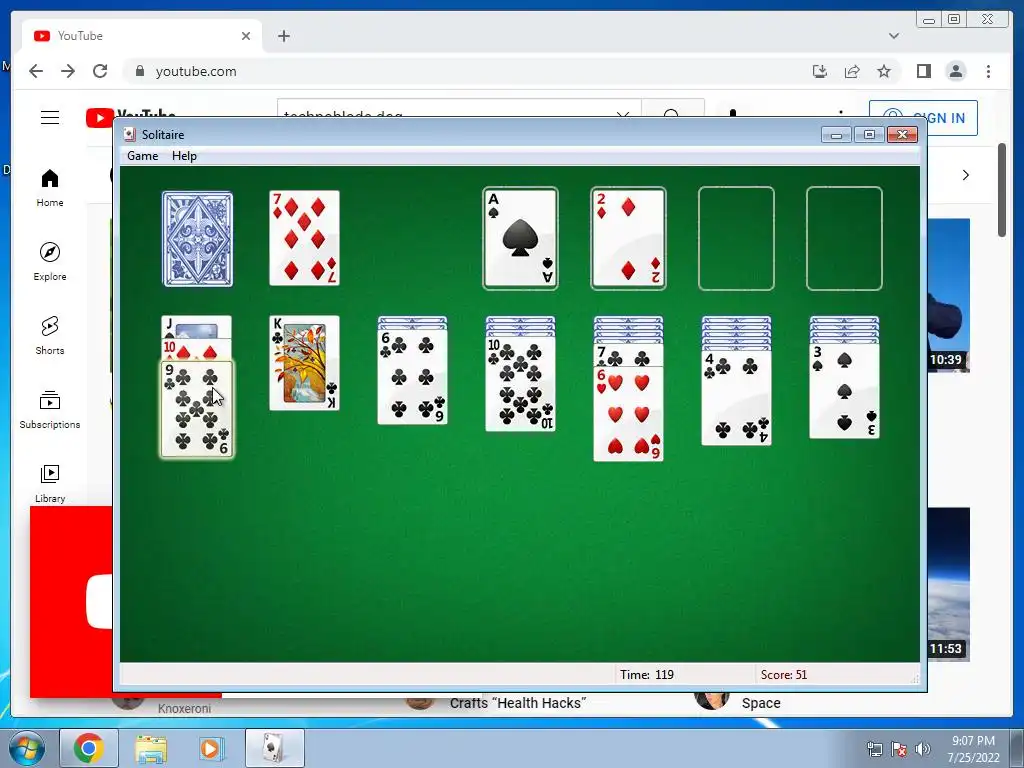Open the YouTube hamburger guide menu
The image size is (1024, 768).
tap(50, 118)
